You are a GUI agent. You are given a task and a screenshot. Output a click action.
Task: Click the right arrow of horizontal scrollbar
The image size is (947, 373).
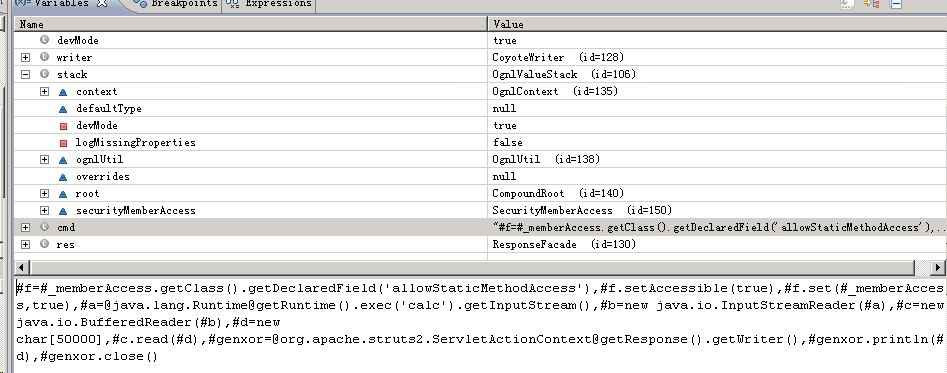[x=938, y=267]
